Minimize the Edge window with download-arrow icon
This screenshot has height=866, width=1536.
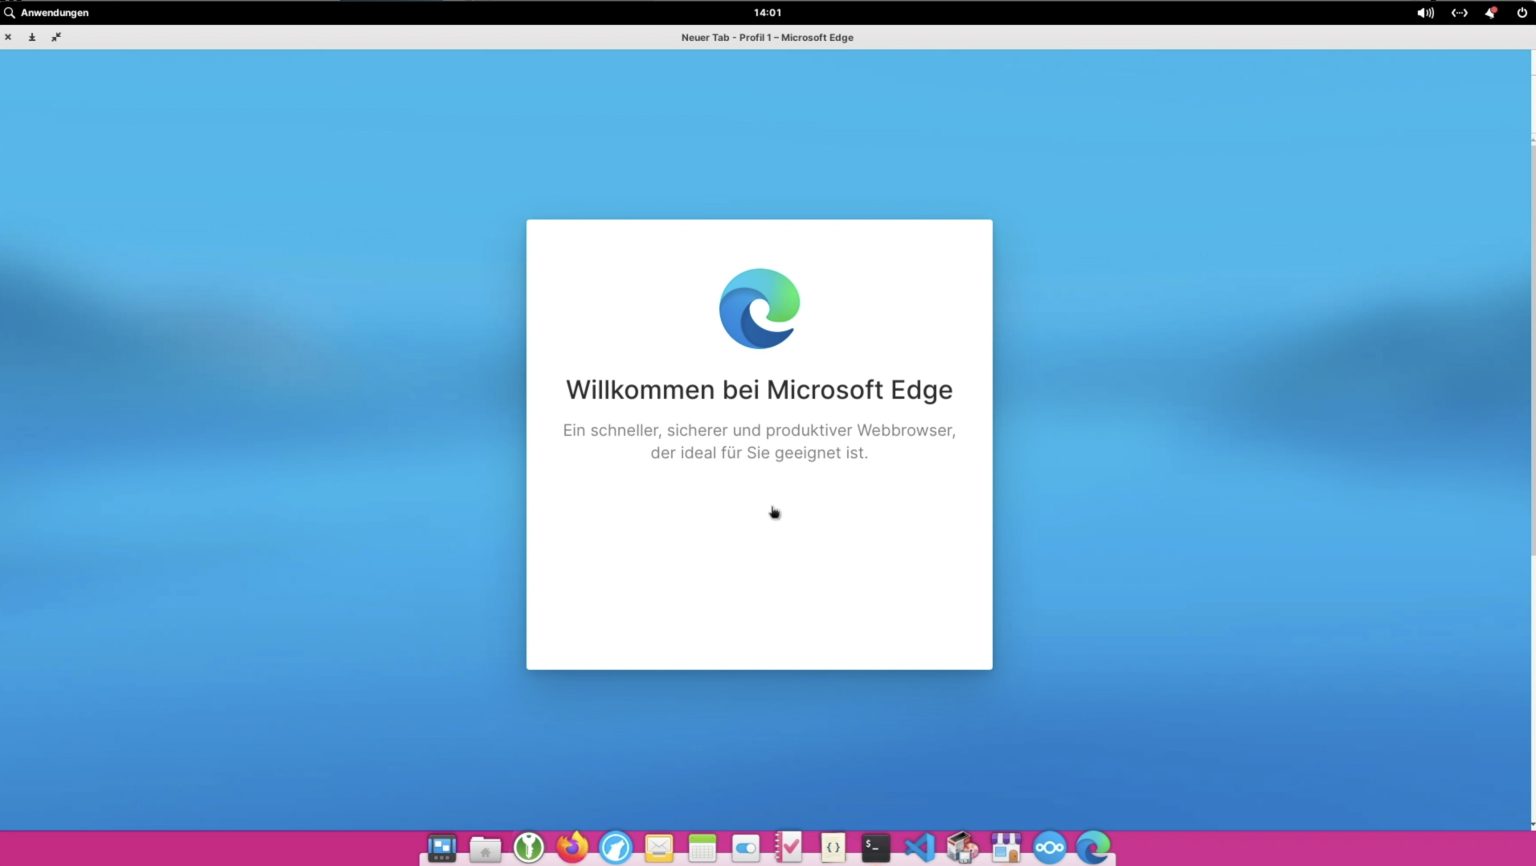point(32,37)
